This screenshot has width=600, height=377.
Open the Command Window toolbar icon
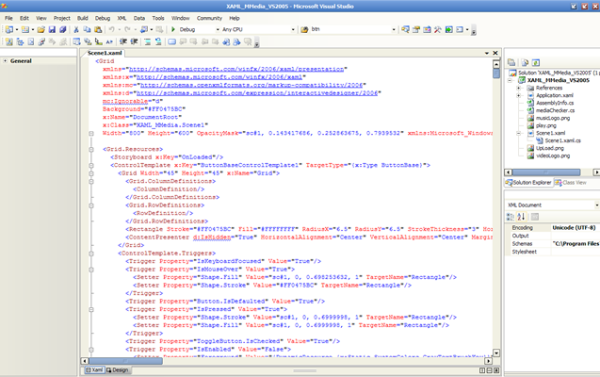[x=460, y=29]
